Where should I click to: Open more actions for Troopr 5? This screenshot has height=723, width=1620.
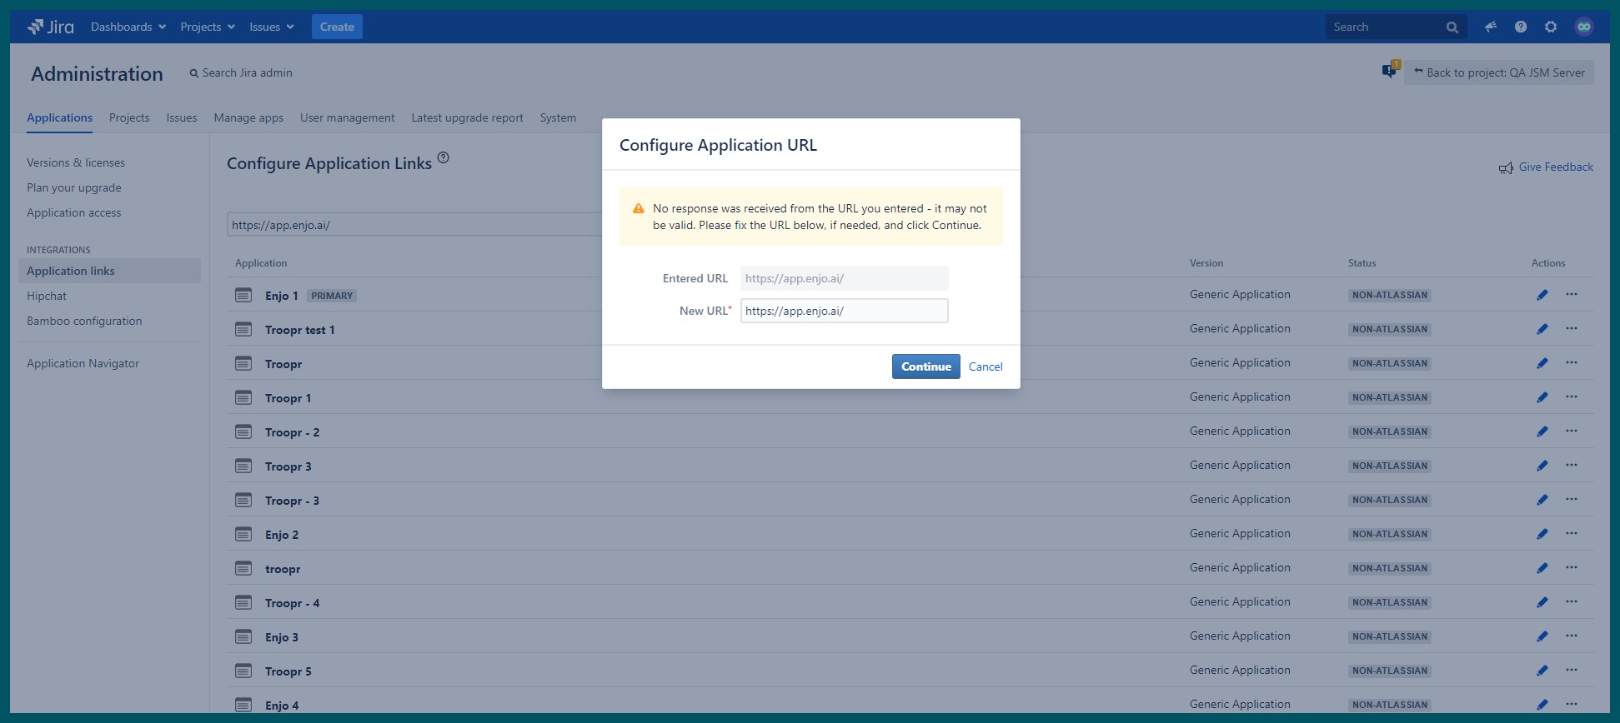1572,670
